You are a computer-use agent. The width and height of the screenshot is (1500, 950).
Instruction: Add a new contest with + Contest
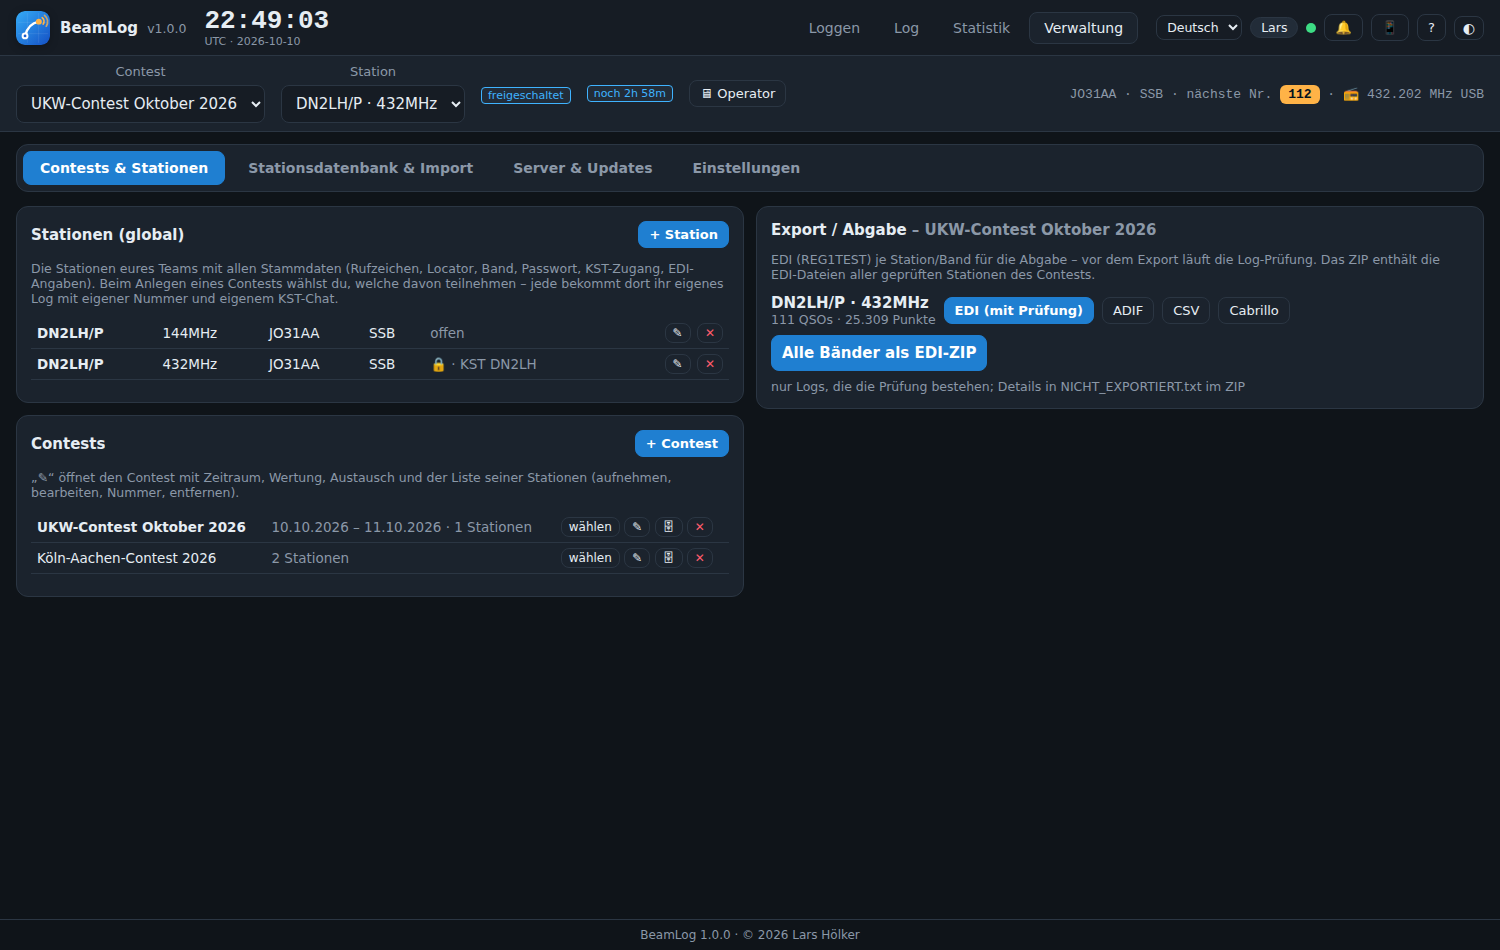(682, 444)
